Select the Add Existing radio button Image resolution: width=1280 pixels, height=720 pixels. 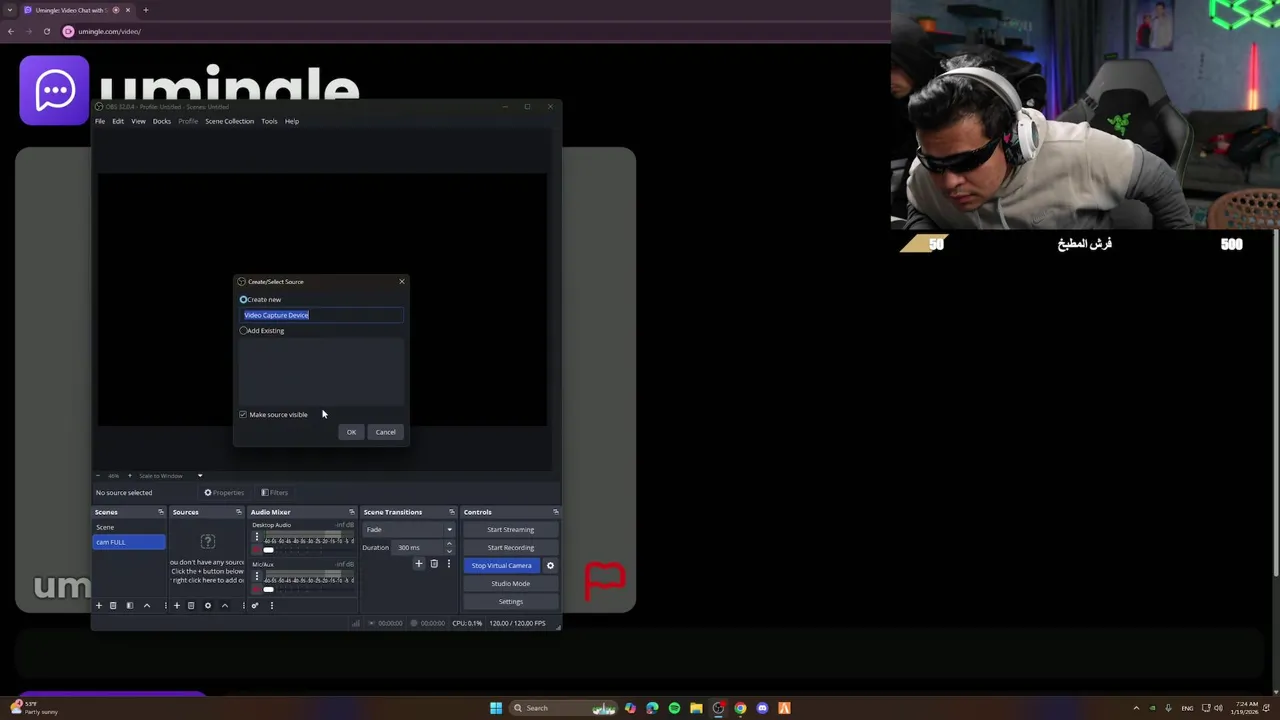pyautogui.click(x=243, y=331)
